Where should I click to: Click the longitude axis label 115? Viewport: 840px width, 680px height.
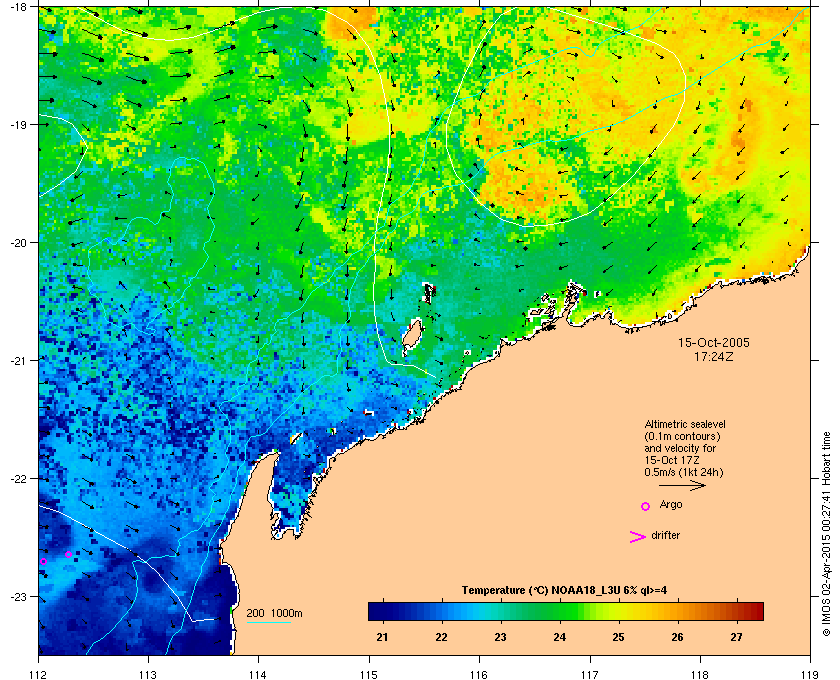point(369,674)
